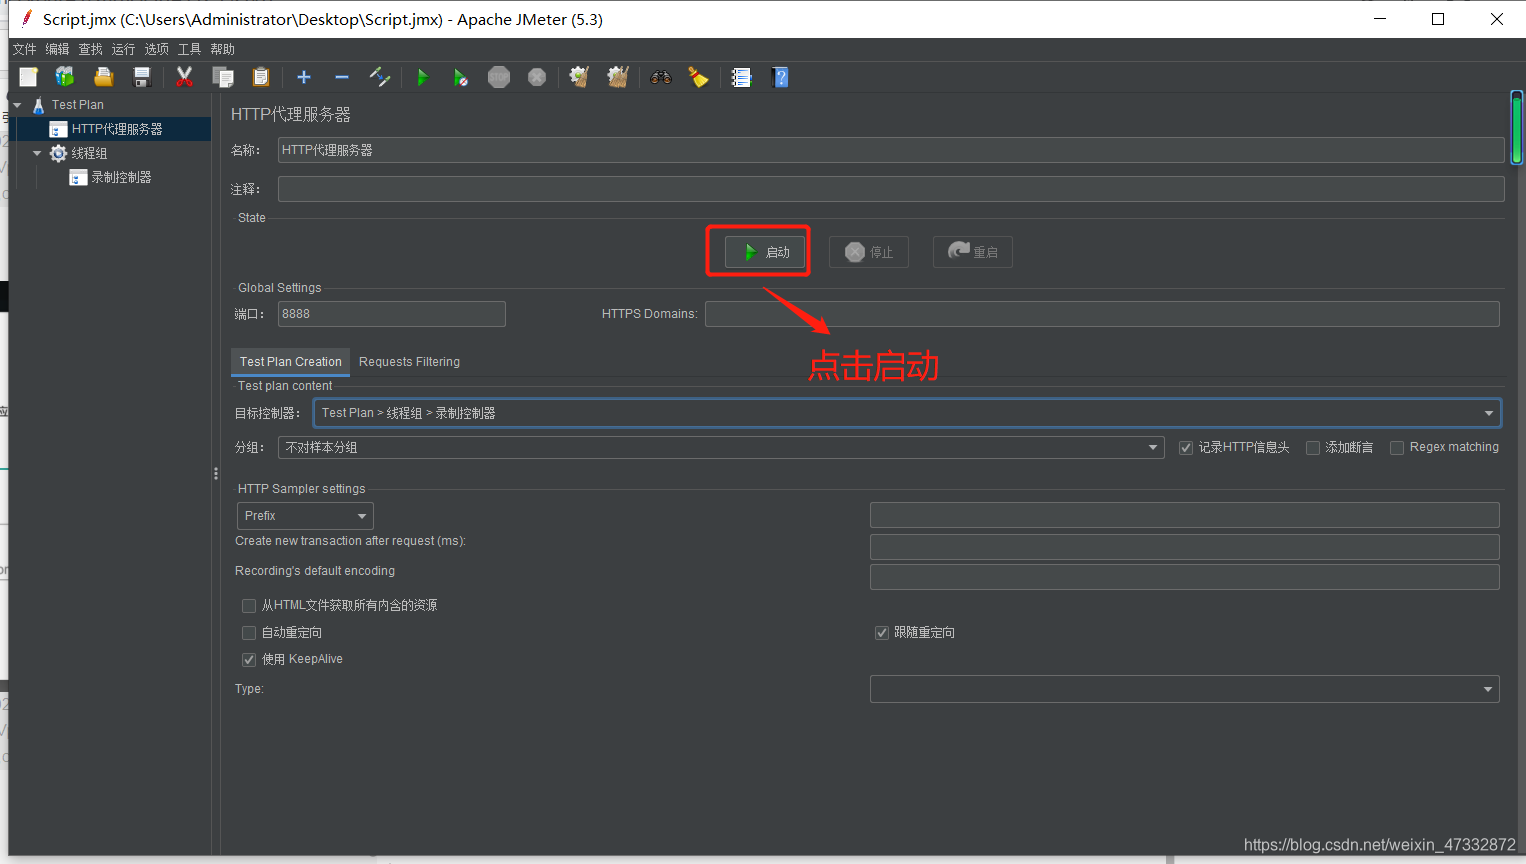The height and width of the screenshot is (864, 1526).
Task: Click the 注释 comments input field
Action: [891, 189]
